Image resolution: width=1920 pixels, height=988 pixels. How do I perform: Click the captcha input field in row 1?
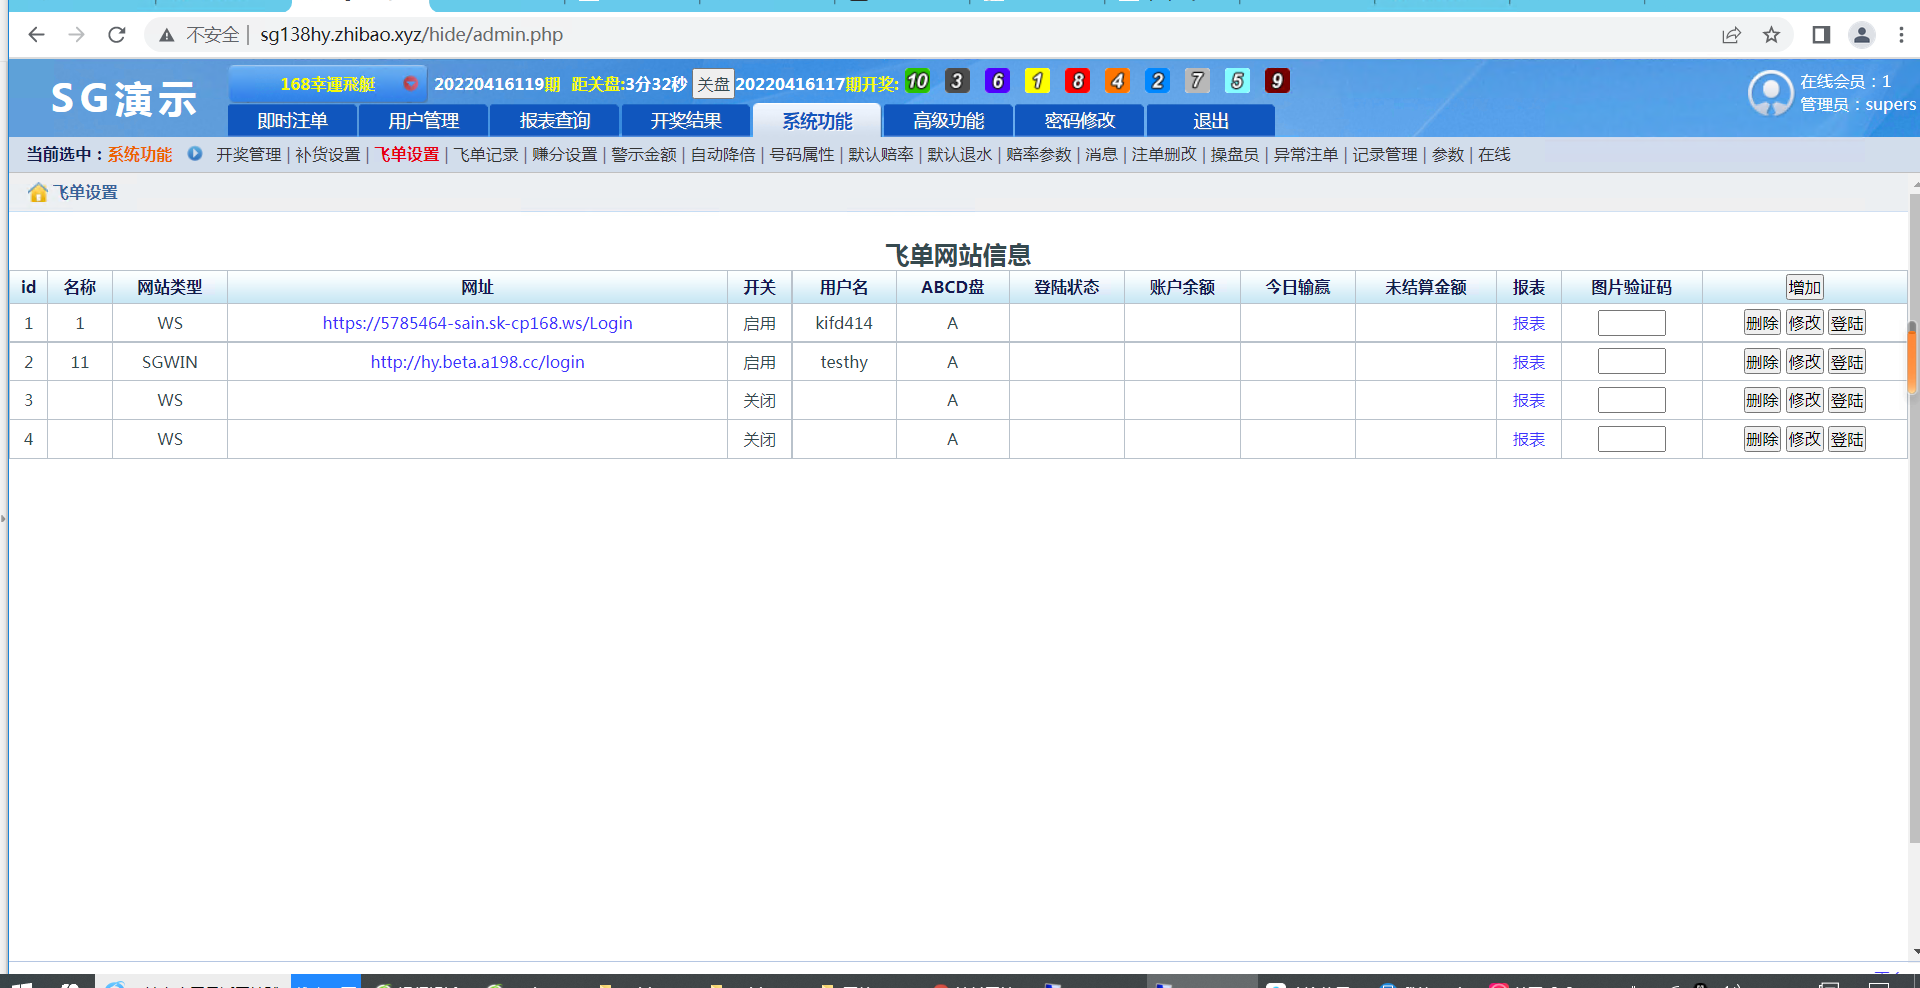[1632, 323]
